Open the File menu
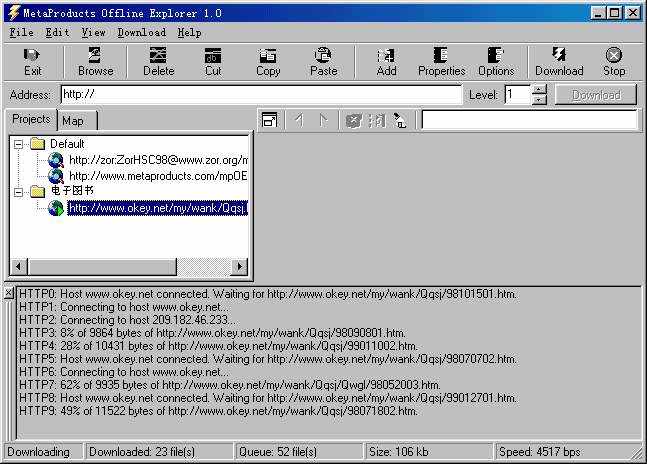647x464 pixels. point(21,32)
